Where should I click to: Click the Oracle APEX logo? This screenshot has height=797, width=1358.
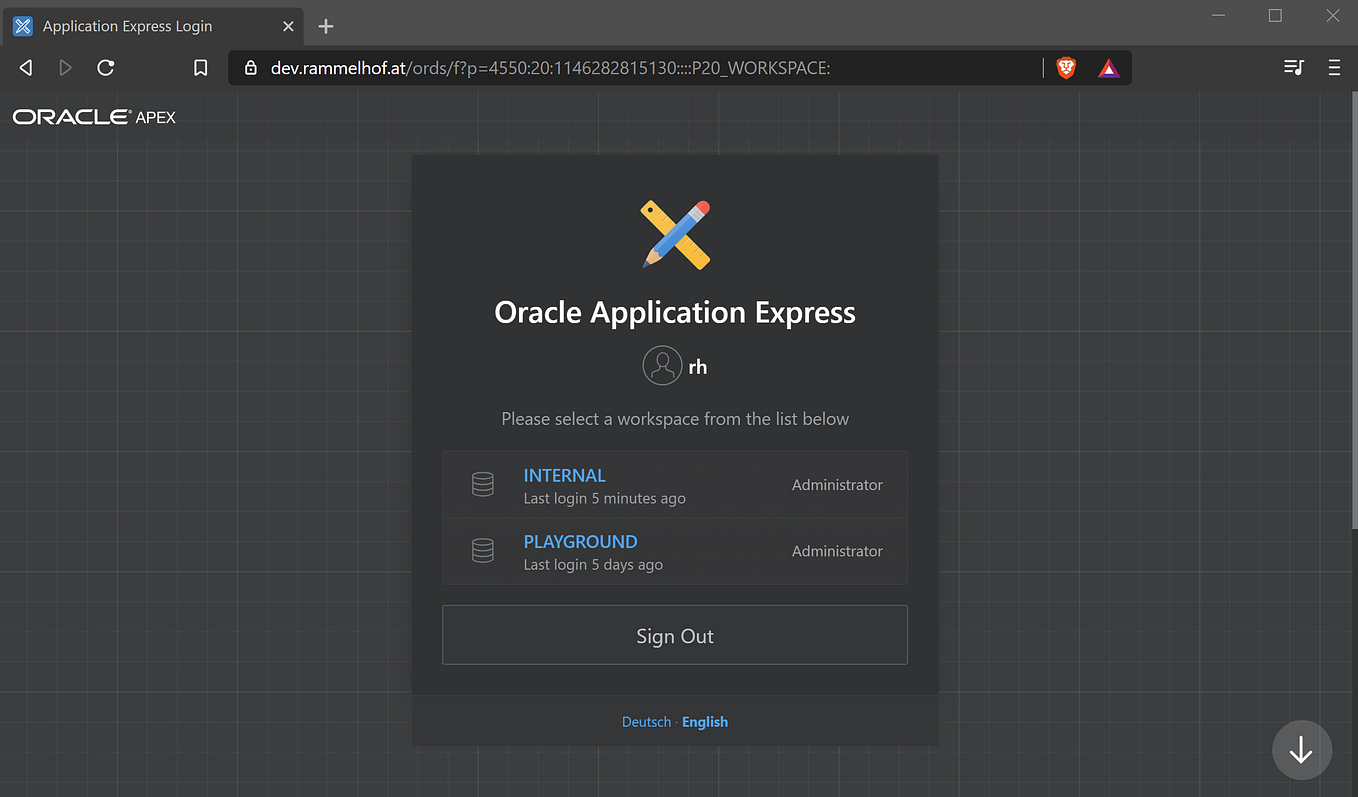tap(93, 116)
